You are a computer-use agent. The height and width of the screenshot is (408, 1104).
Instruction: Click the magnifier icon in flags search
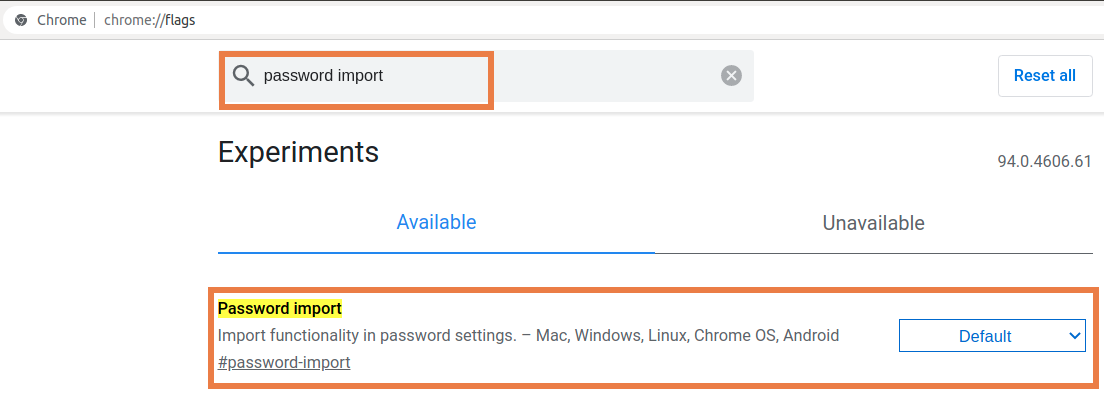(x=244, y=76)
